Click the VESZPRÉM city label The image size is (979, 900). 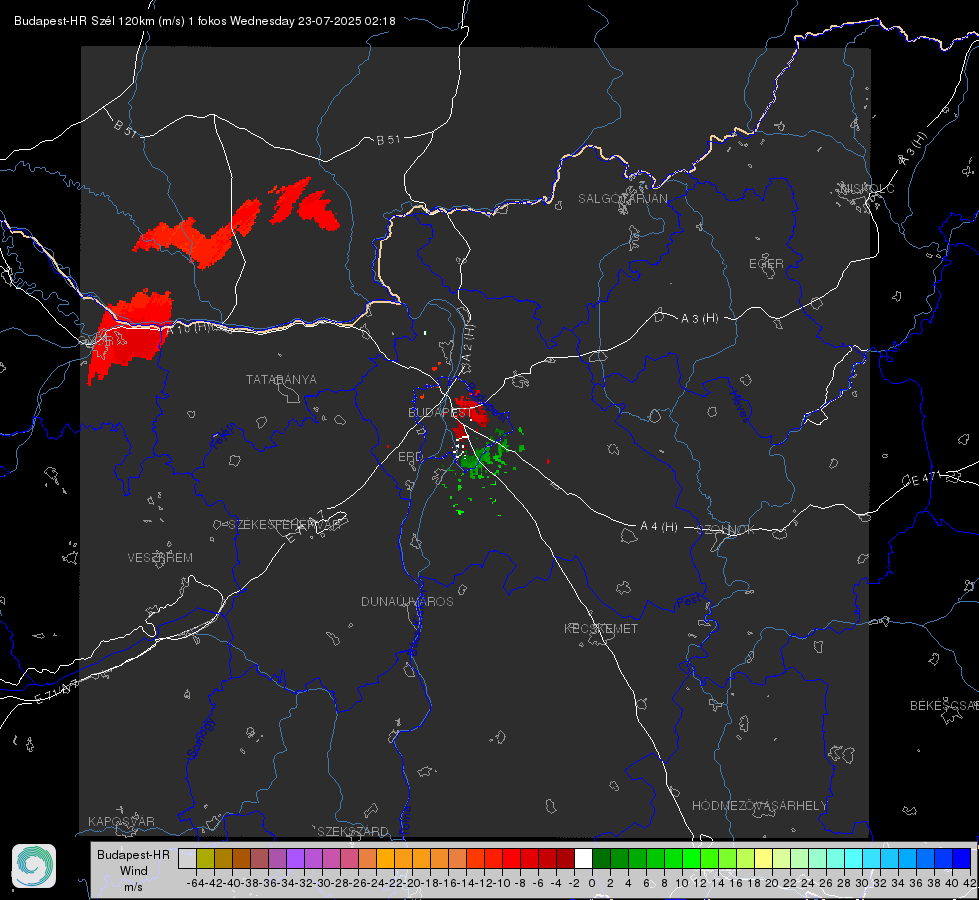[x=160, y=558]
